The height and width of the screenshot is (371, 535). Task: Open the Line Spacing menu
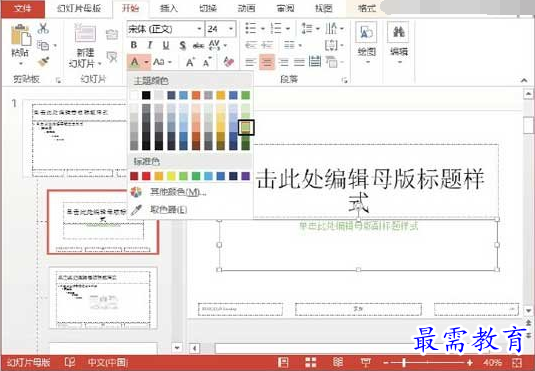310,28
